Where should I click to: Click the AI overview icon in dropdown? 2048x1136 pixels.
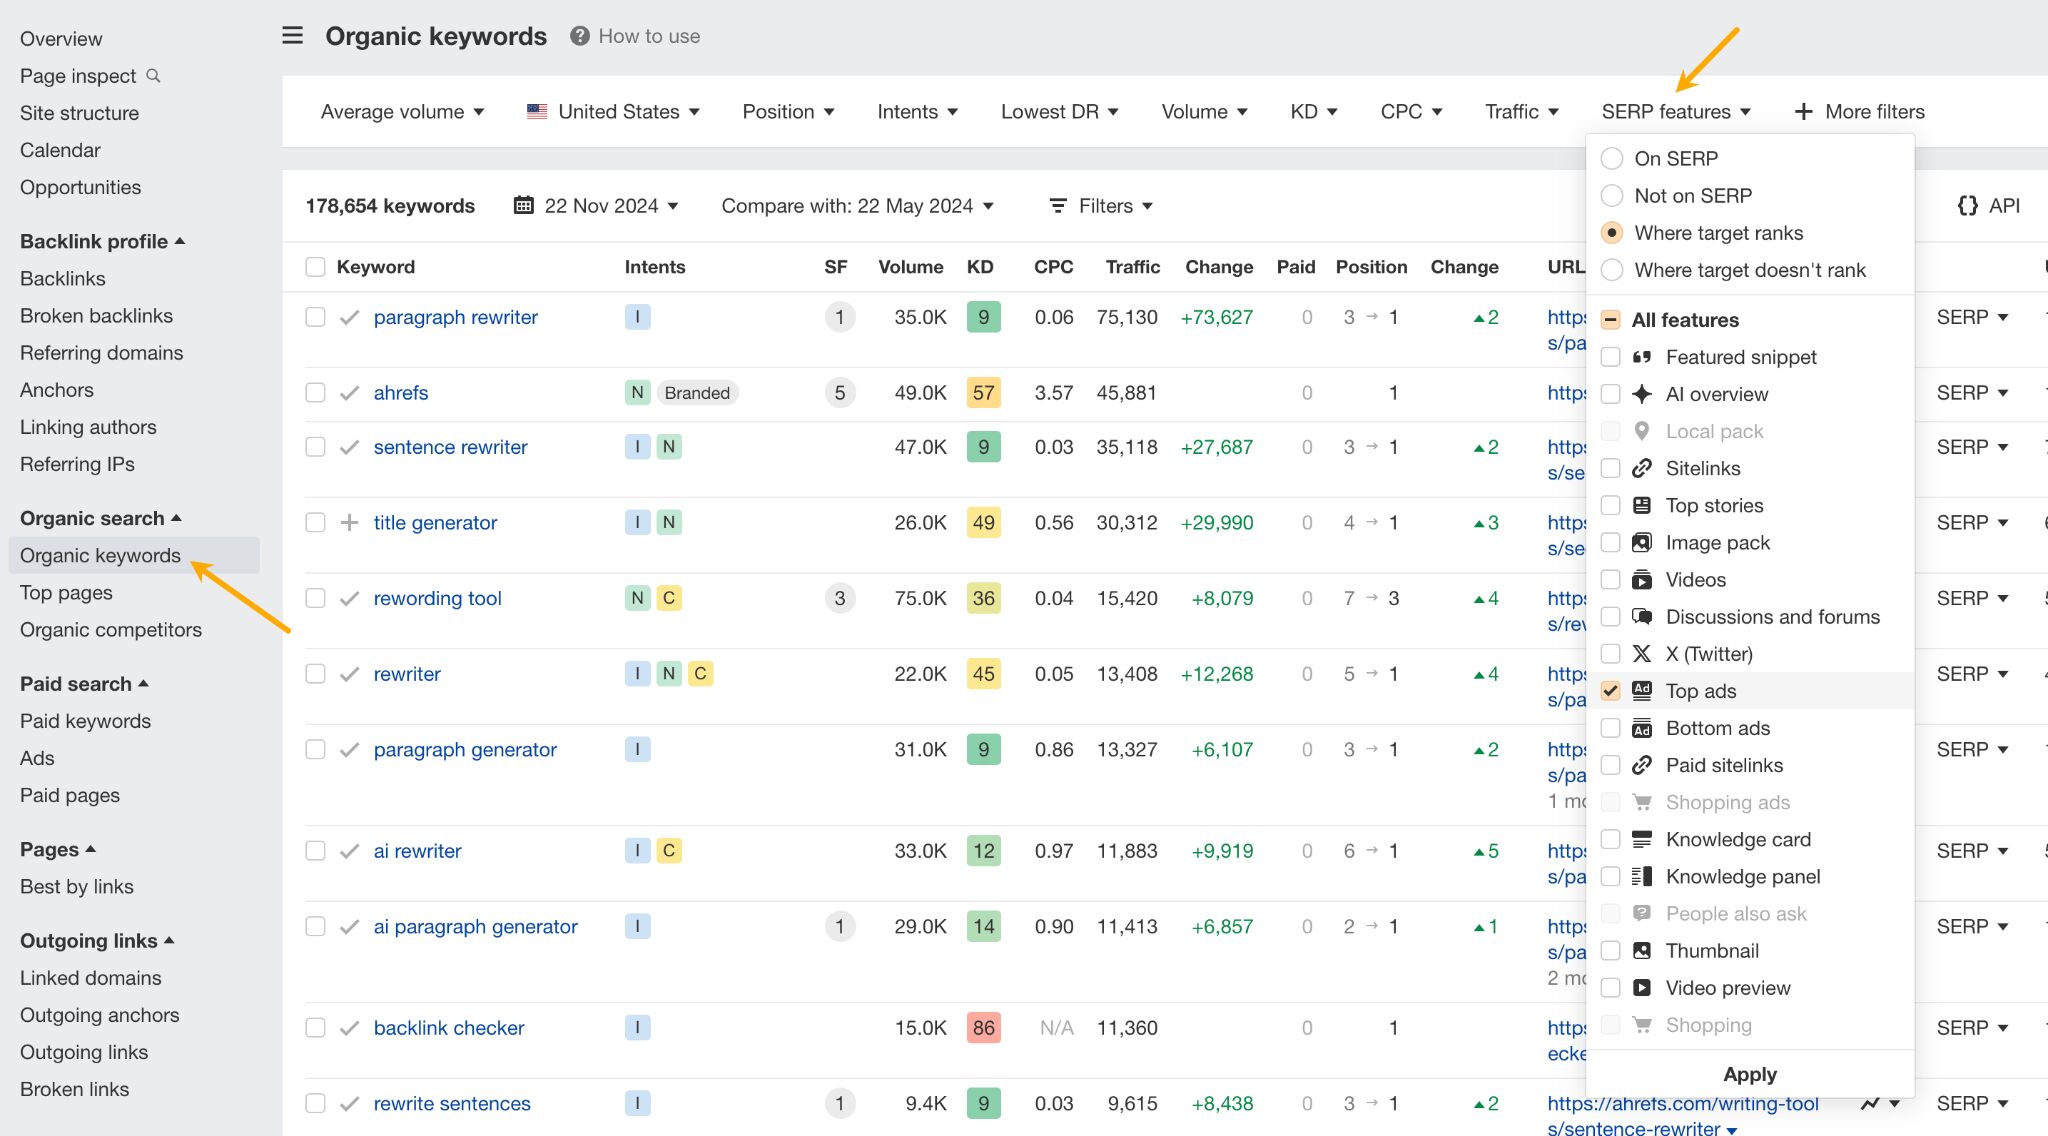point(1644,393)
